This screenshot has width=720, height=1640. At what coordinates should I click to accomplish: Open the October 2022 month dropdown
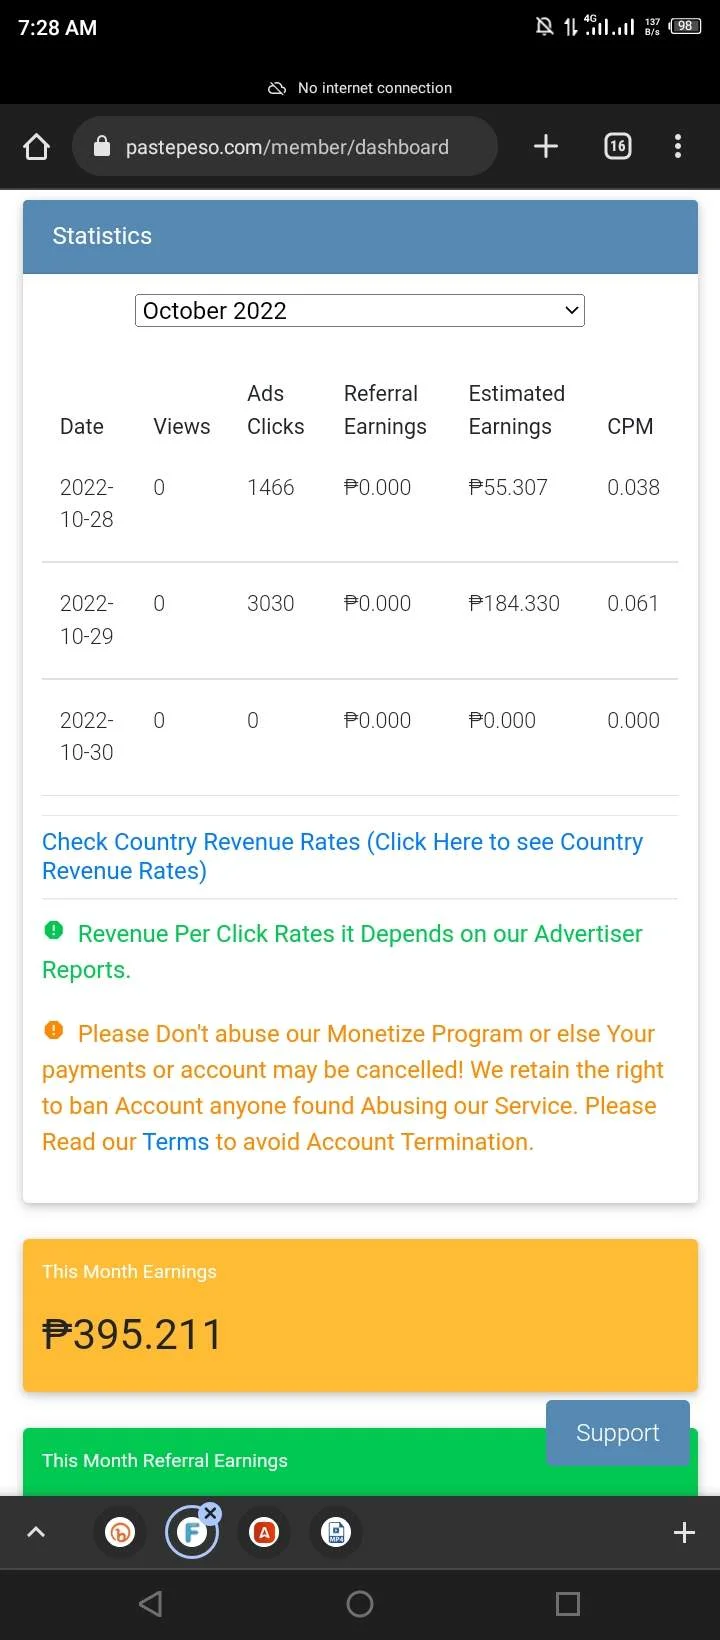pyautogui.click(x=360, y=311)
